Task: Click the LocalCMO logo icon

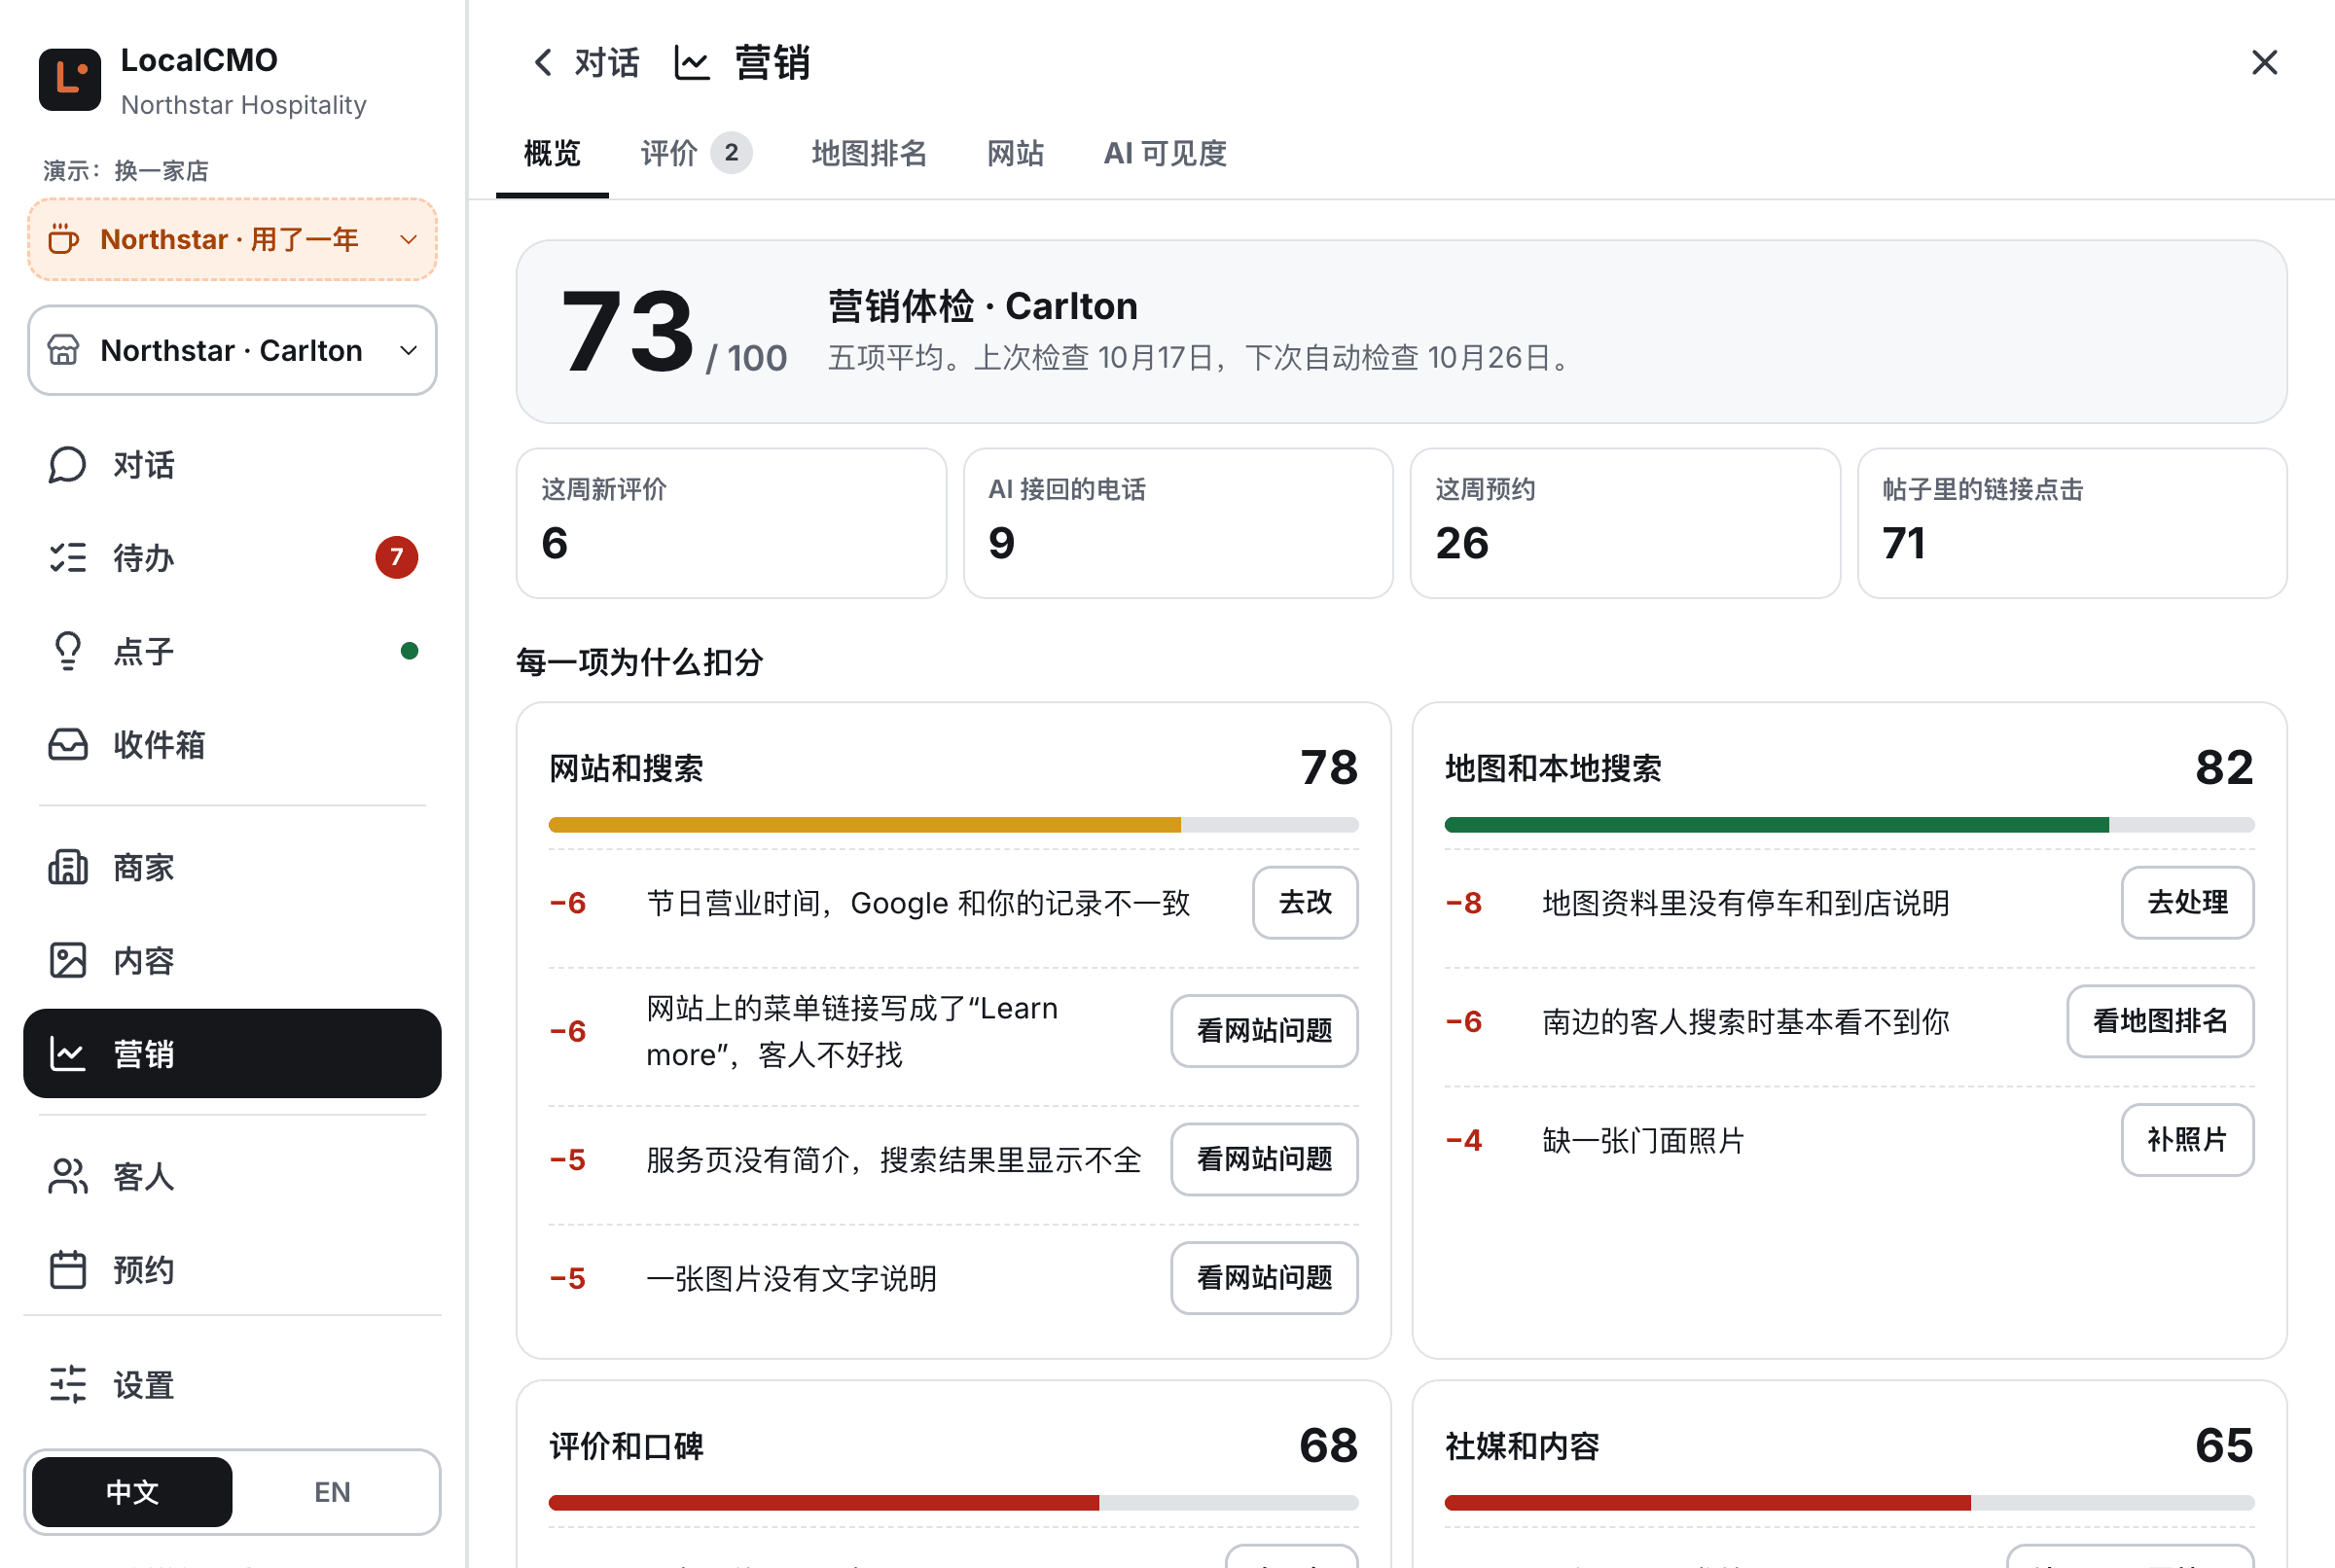Action: tap(70, 80)
